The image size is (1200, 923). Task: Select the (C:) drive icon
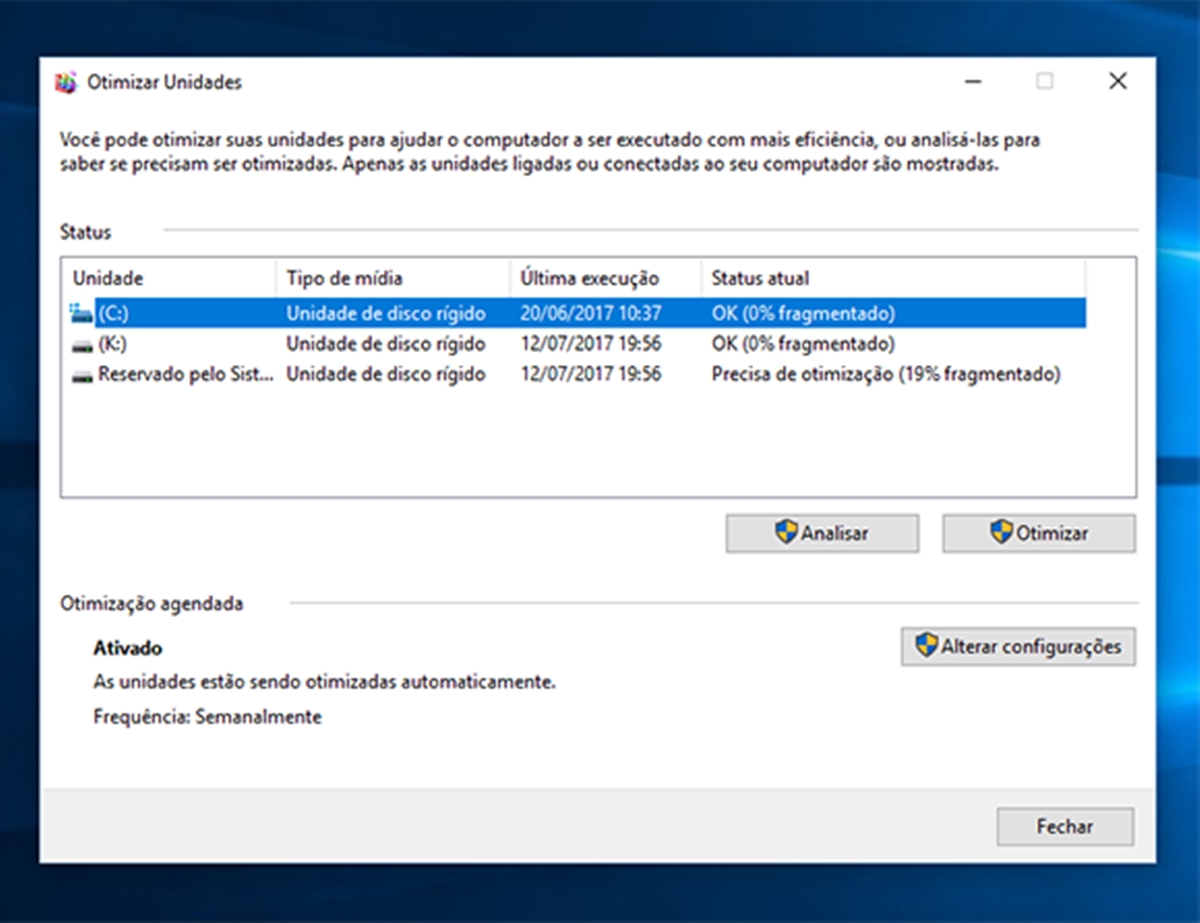[81, 313]
